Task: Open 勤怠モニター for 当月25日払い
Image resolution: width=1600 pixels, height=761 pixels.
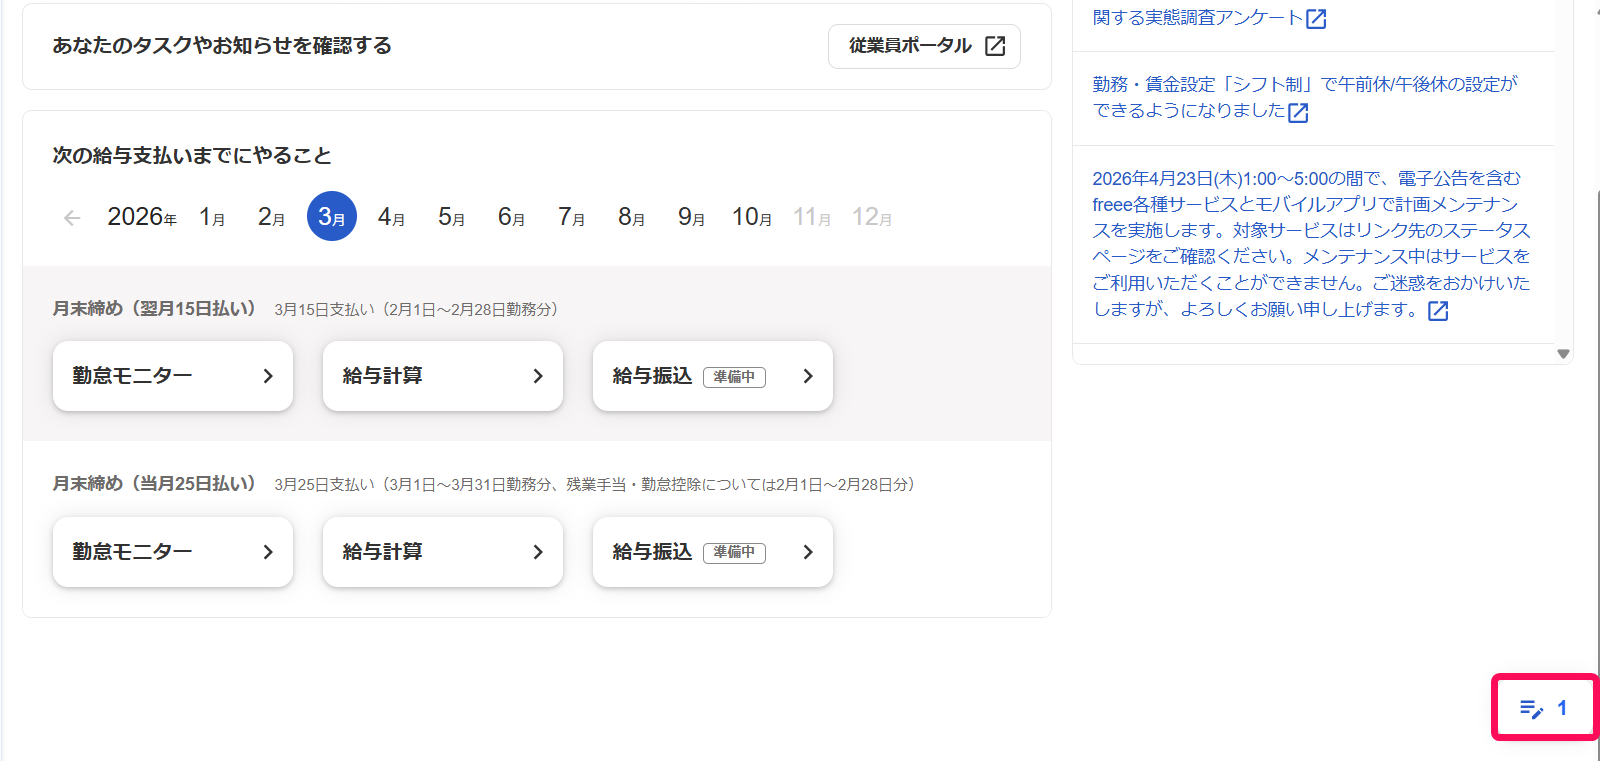Action: click(173, 552)
